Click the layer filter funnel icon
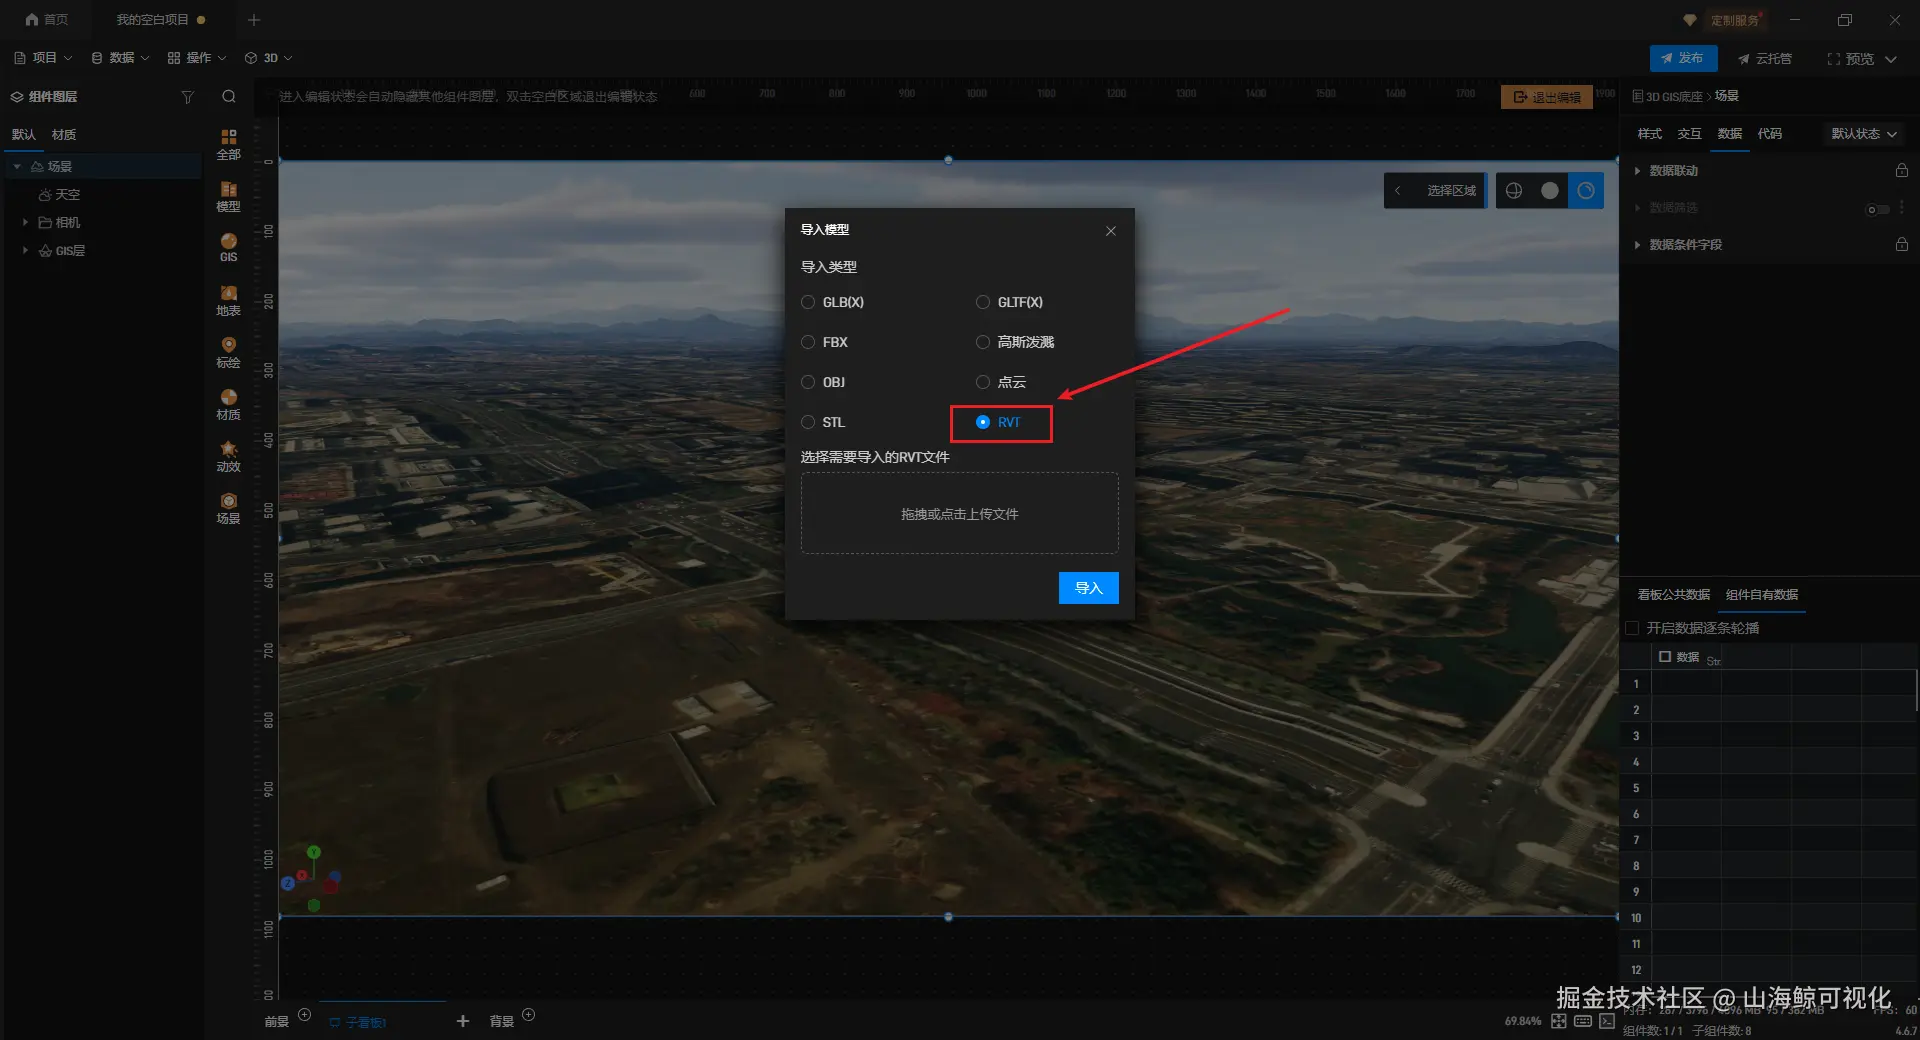 click(187, 97)
